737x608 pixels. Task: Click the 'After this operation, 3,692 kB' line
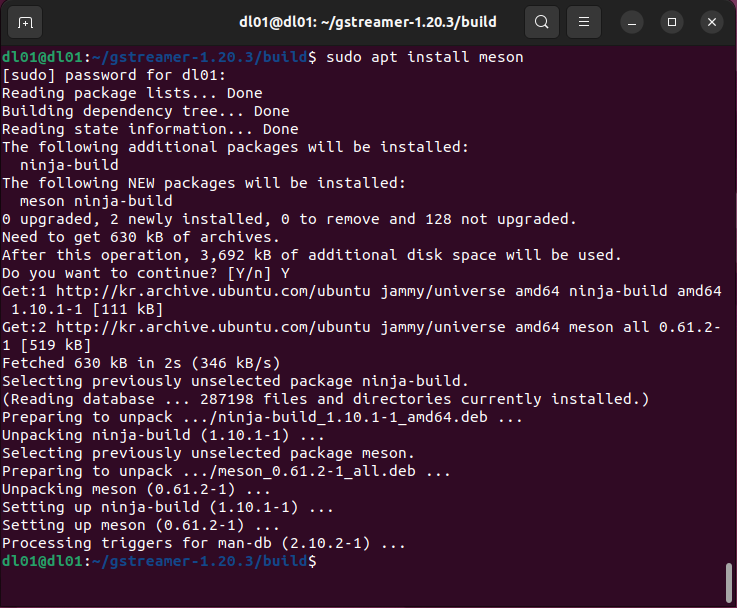coord(312,255)
